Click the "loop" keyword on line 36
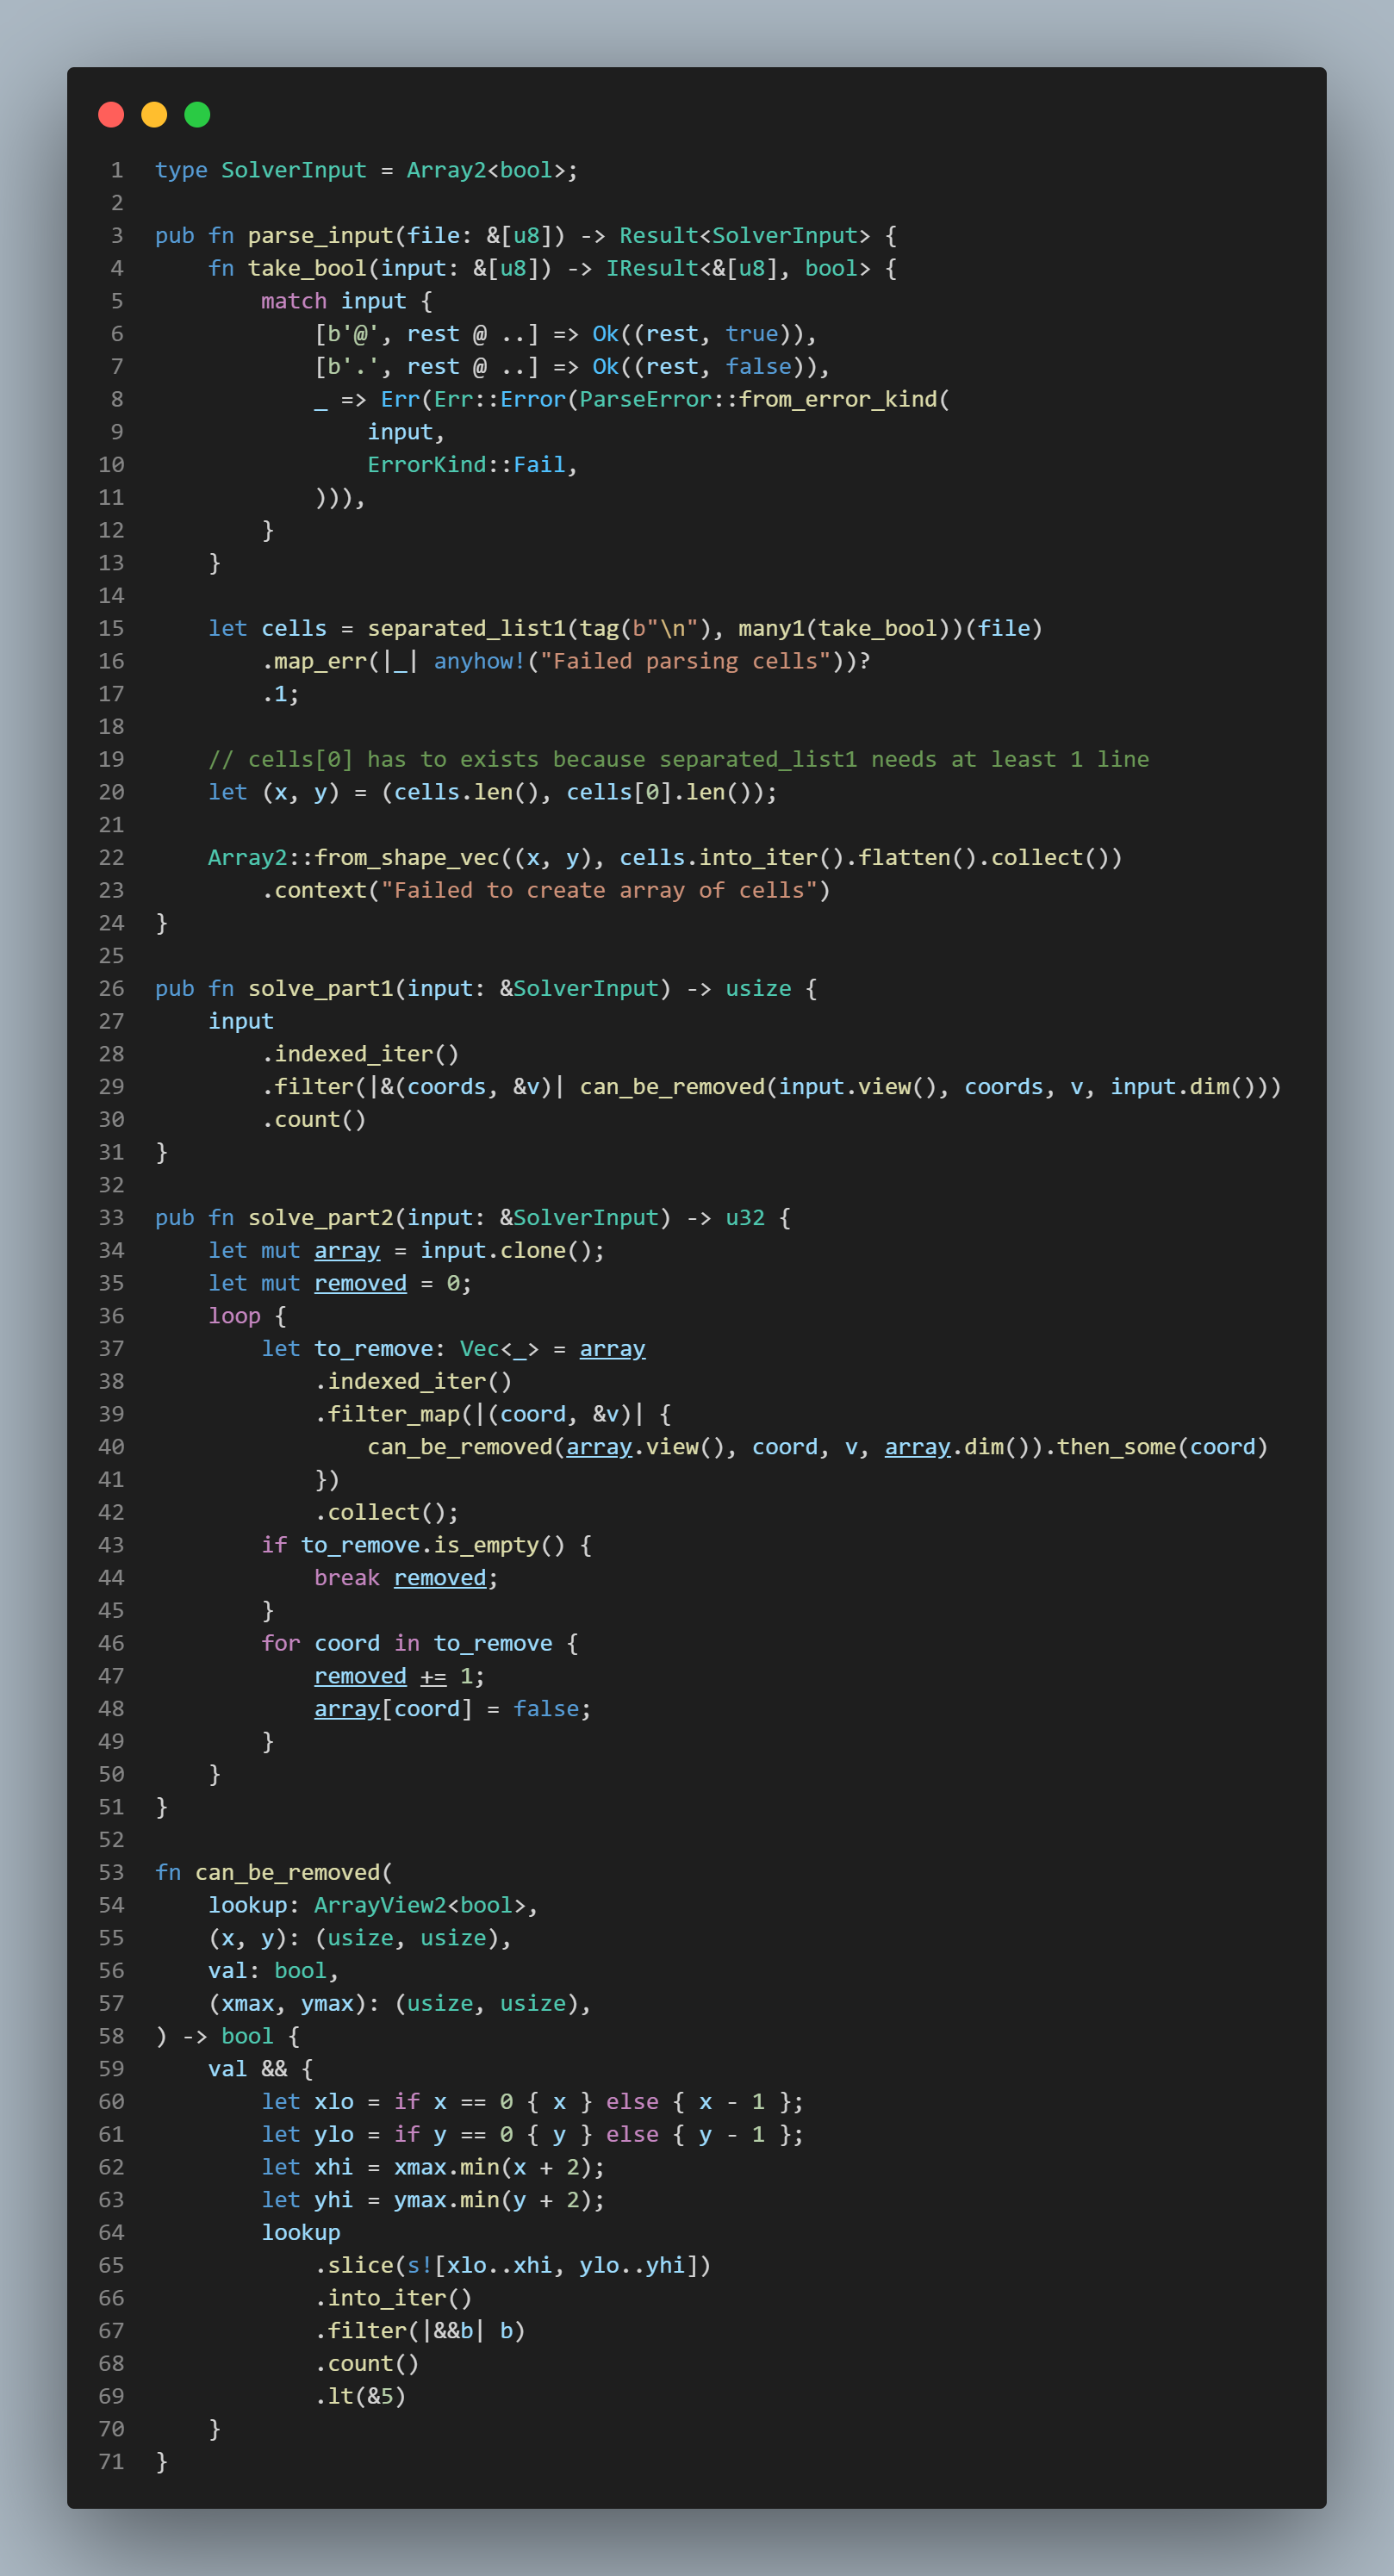Image resolution: width=1394 pixels, height=2576 pixels. [234, 1316]
